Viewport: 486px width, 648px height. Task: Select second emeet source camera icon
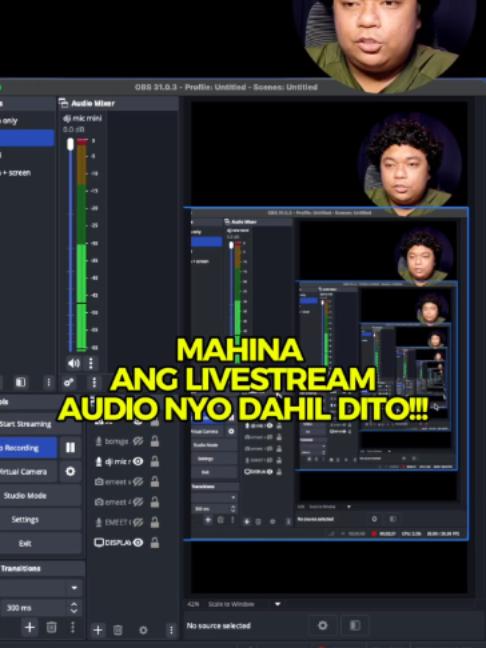(x=99, y=502)
